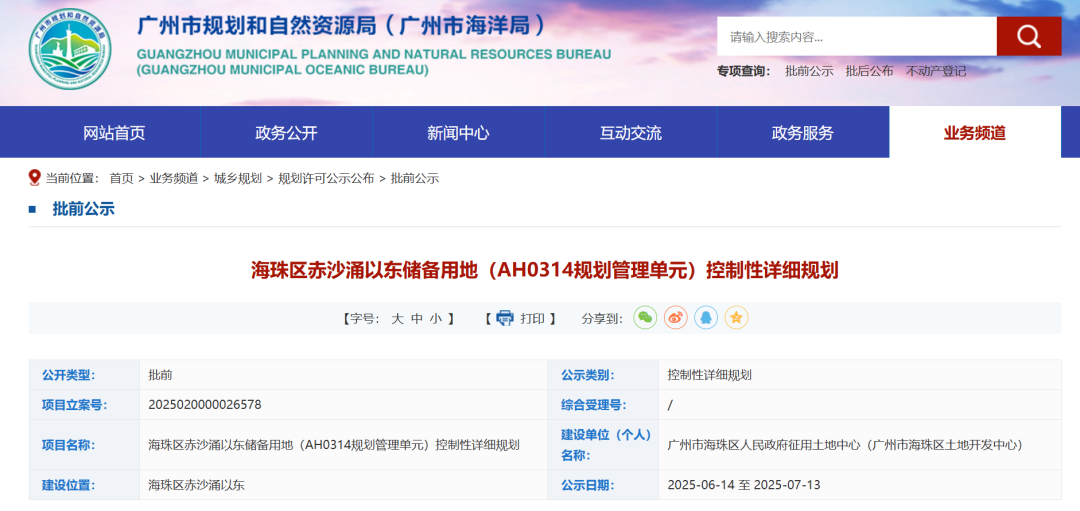This screenshot has height=511, width=1080.
Task: Click project number 2025020000026578
Action: click(x=205, y=404)
